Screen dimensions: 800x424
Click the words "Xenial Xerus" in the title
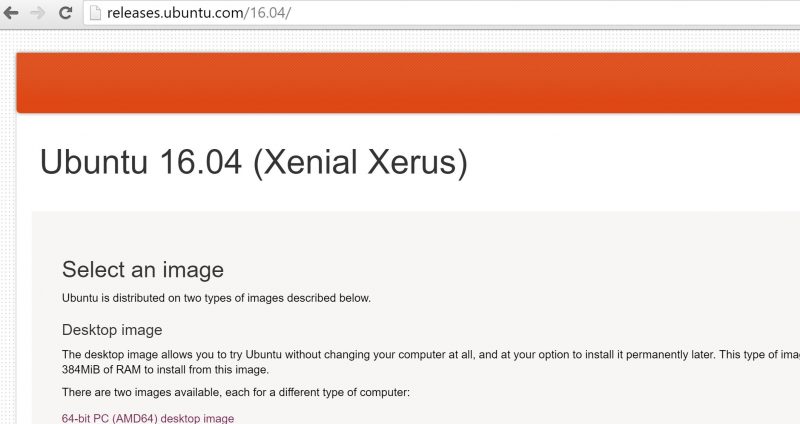click(360, 162)
